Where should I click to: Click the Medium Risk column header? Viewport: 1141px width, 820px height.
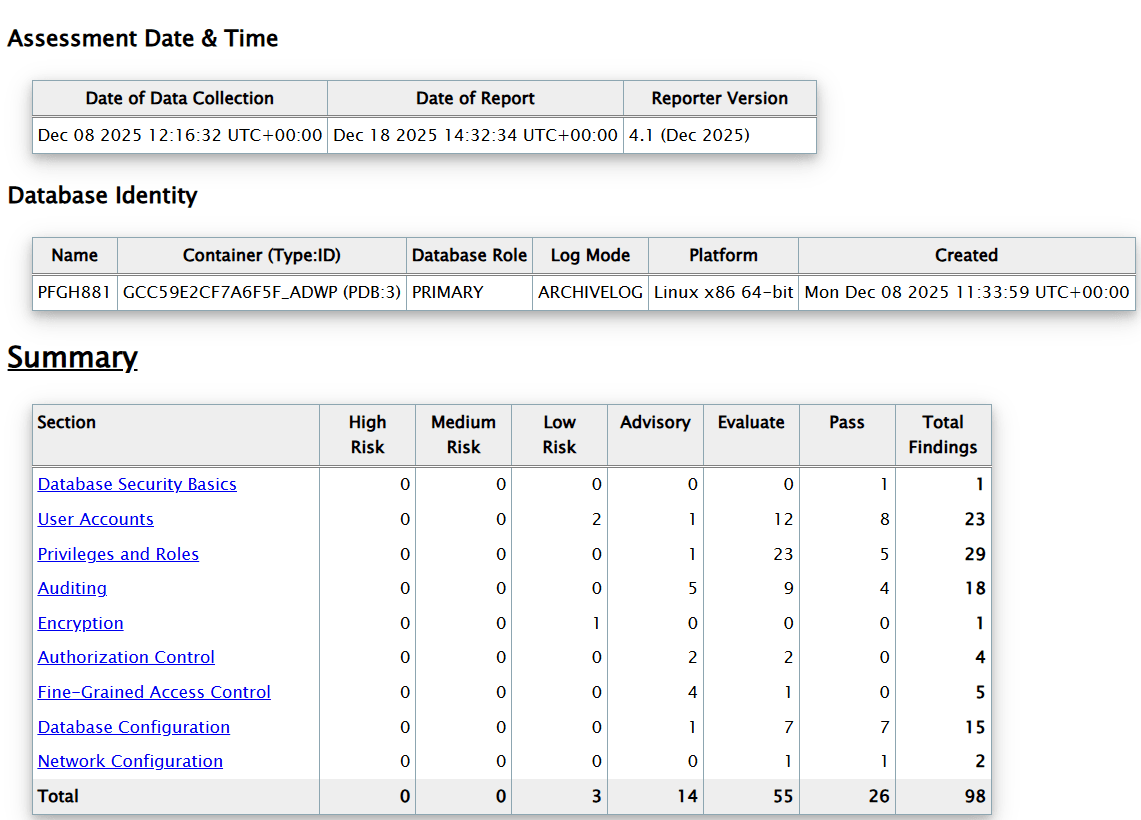pyautogui.click(x=464, y=435)
